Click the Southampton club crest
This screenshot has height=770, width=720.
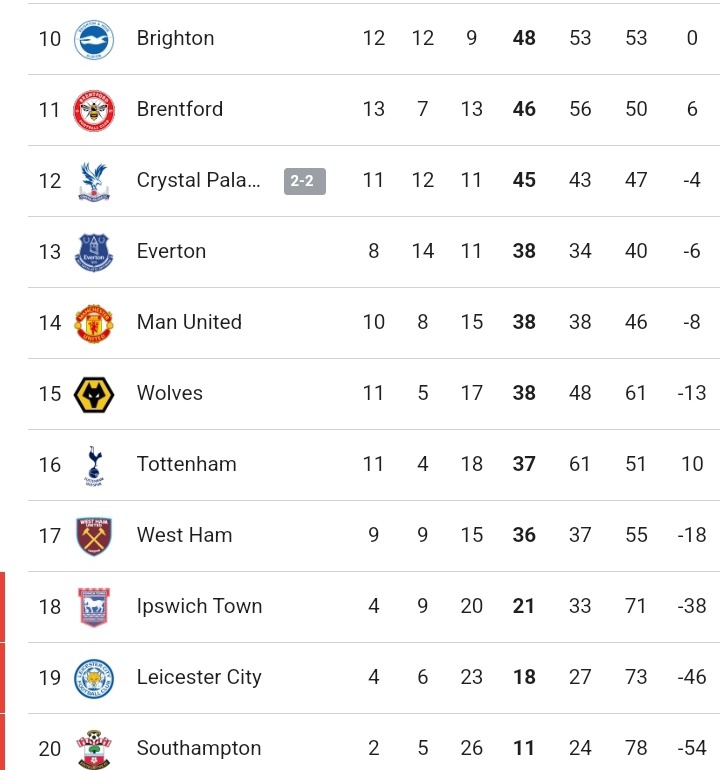point(94,749)
